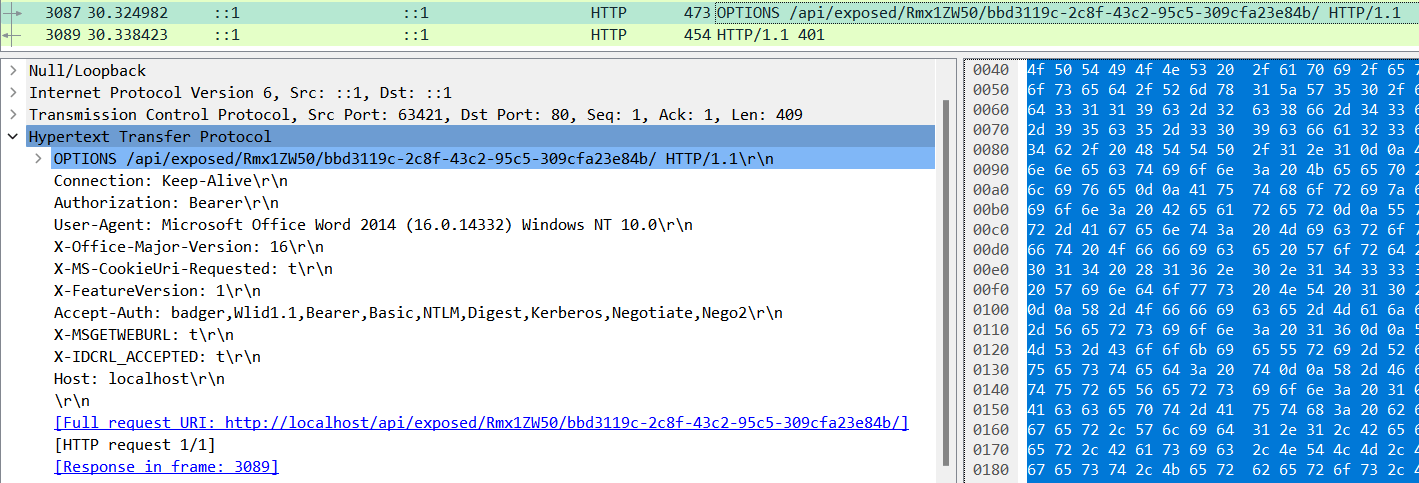Viewport: 1419px width, 483px height.
Task: Select the Host: localhost line
Action: [x=142, y=379]
